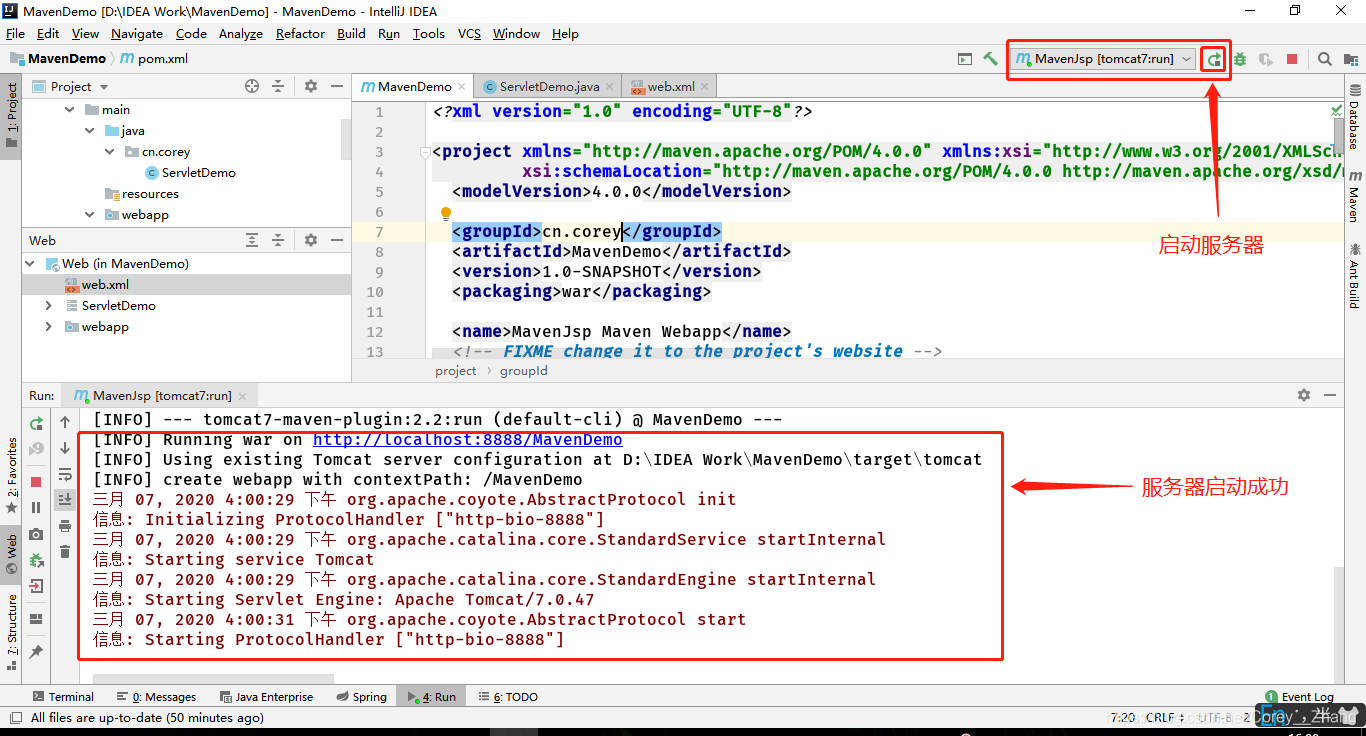
Task: Open the Refactor menu
Action: click(300, 33)
